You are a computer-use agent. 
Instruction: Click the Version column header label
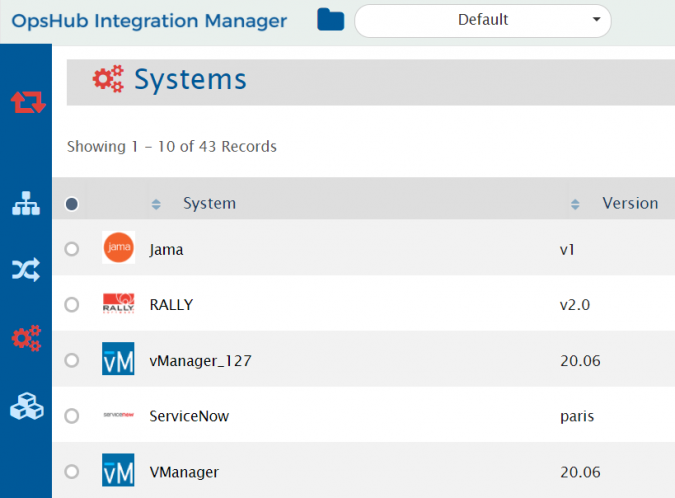tap(630, 203)
